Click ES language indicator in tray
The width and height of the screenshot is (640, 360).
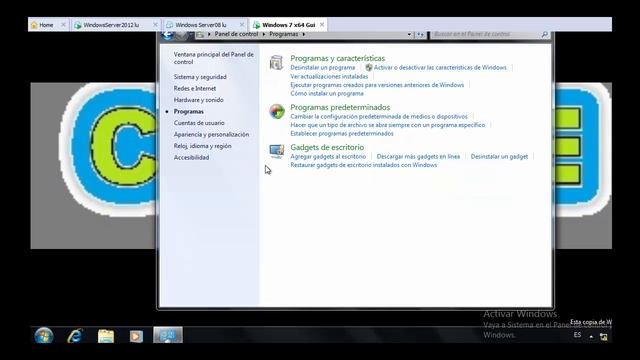[x=577, y=335]
